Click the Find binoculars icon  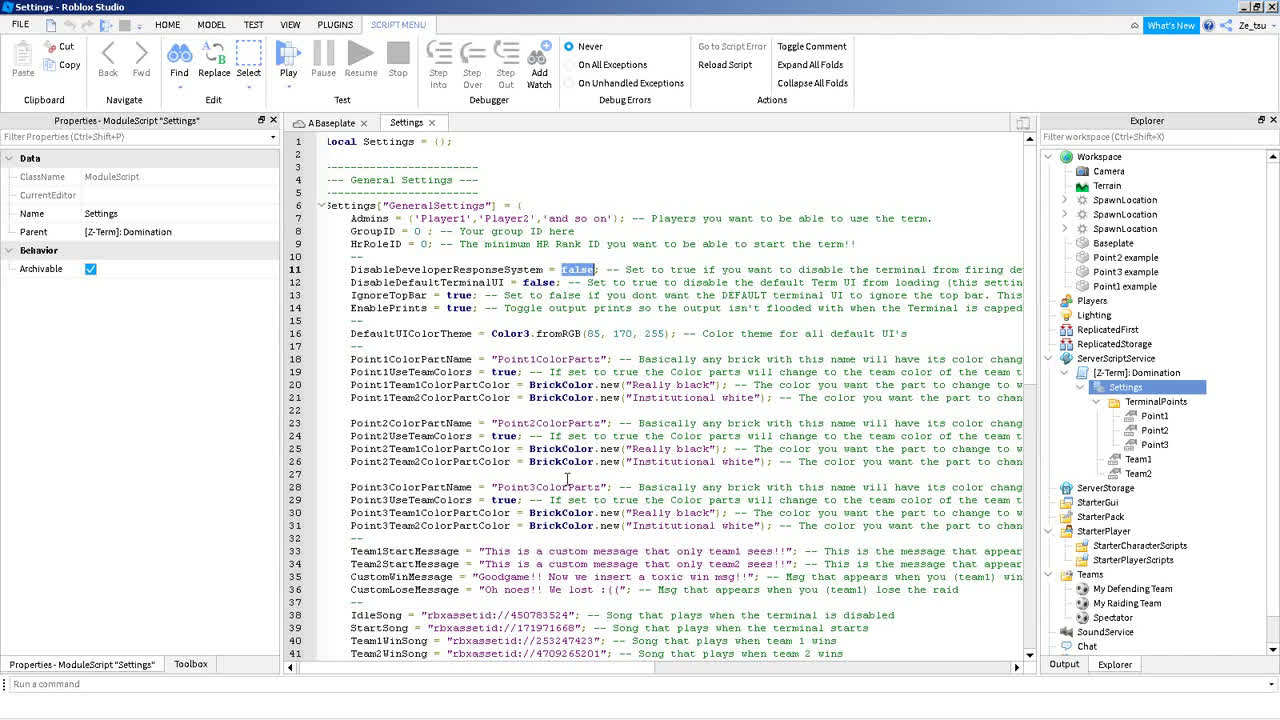tap(179, 54)
